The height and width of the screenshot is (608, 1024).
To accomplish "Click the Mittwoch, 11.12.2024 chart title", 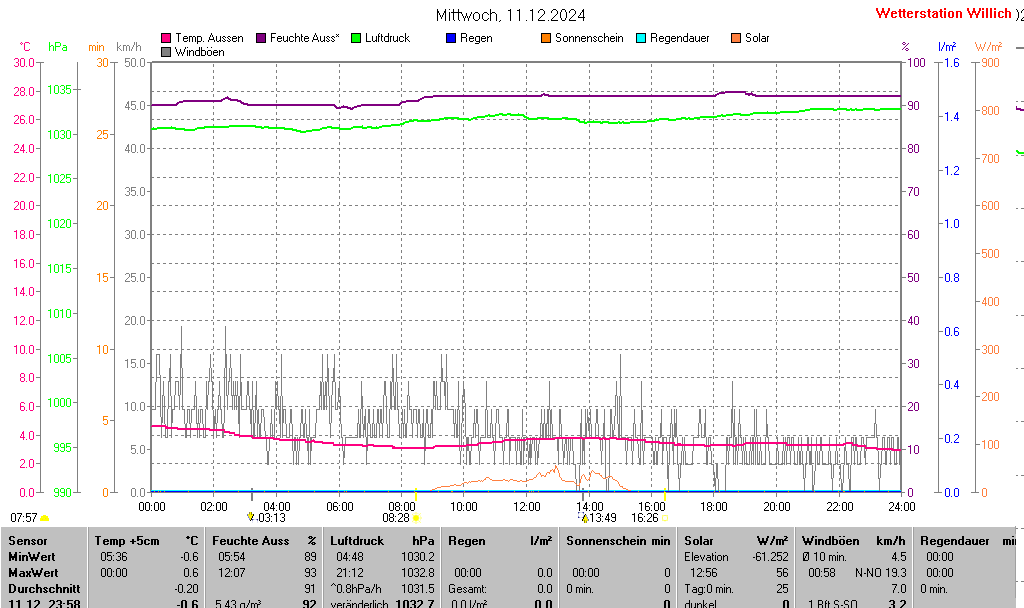I will [x=511, y=15].
